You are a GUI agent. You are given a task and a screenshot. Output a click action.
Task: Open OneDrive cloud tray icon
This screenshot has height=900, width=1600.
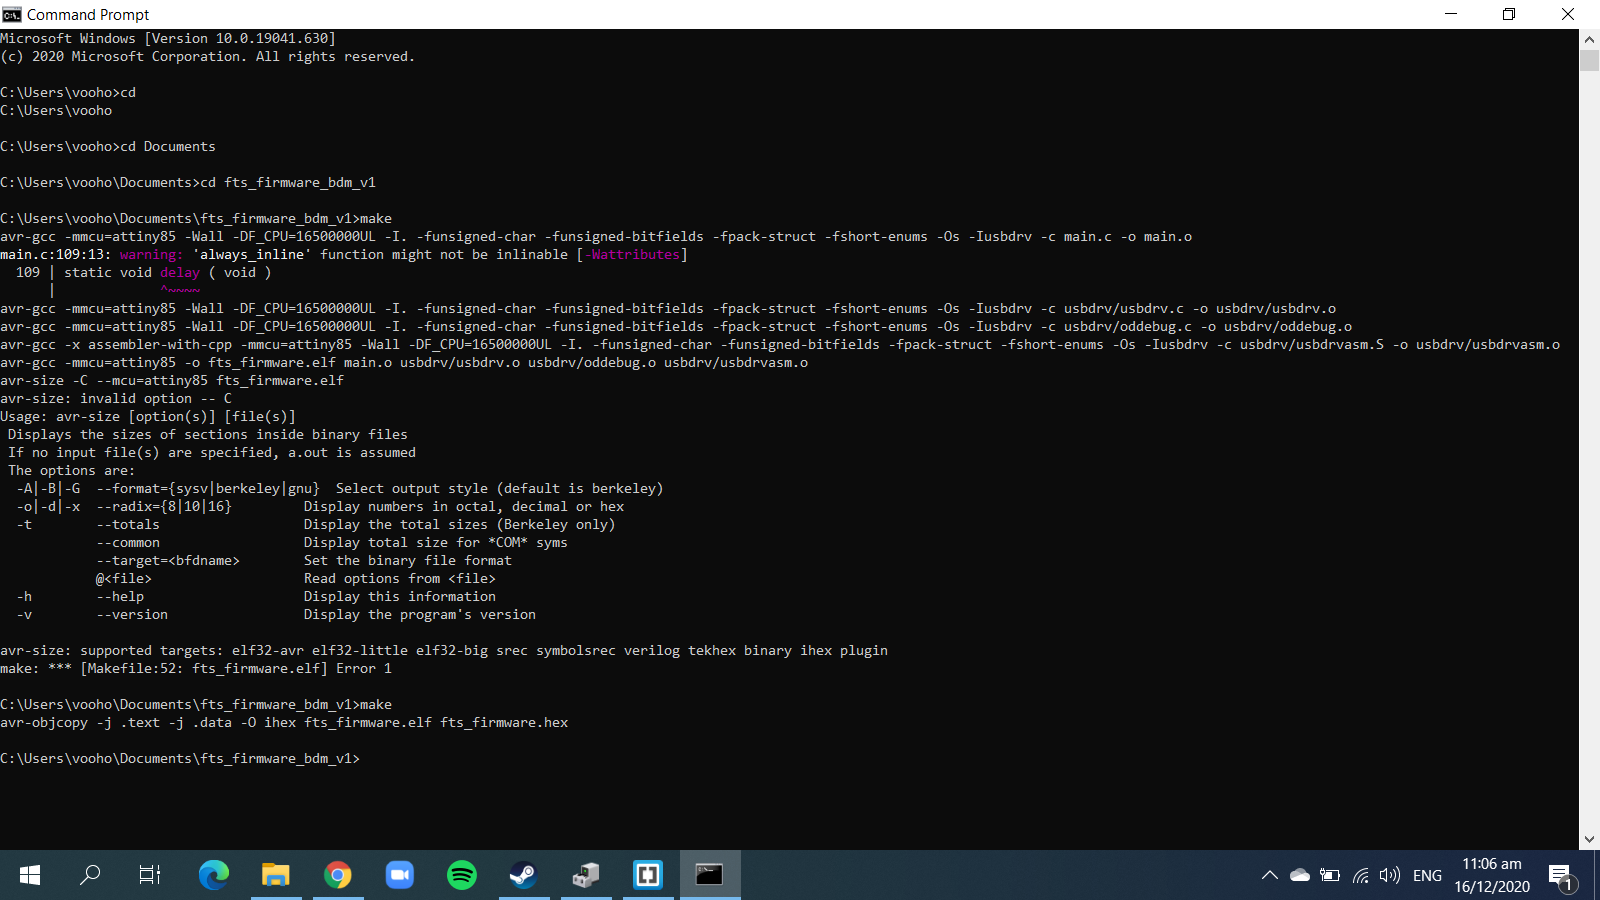[1300, 875]
